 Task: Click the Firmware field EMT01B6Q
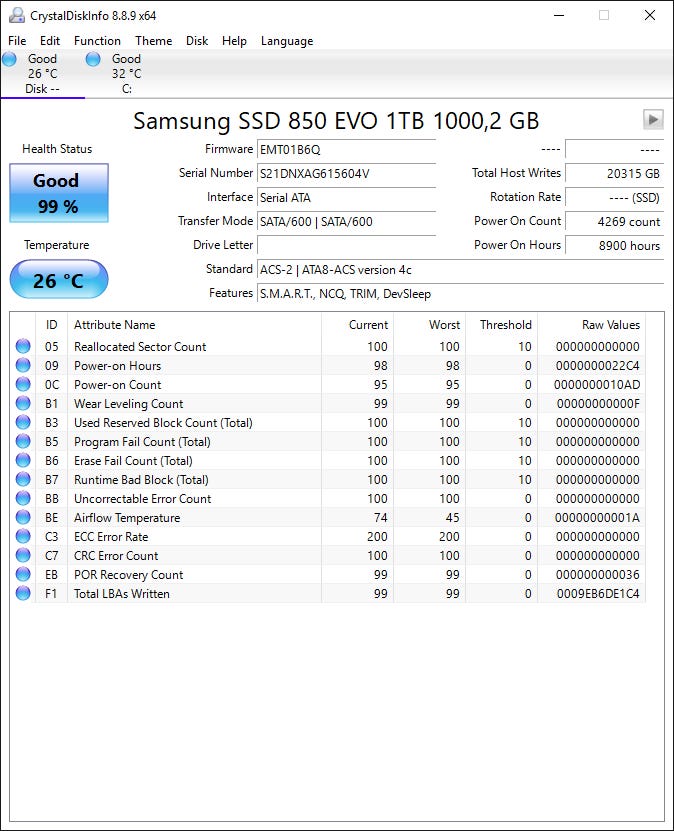pos(347,149)
